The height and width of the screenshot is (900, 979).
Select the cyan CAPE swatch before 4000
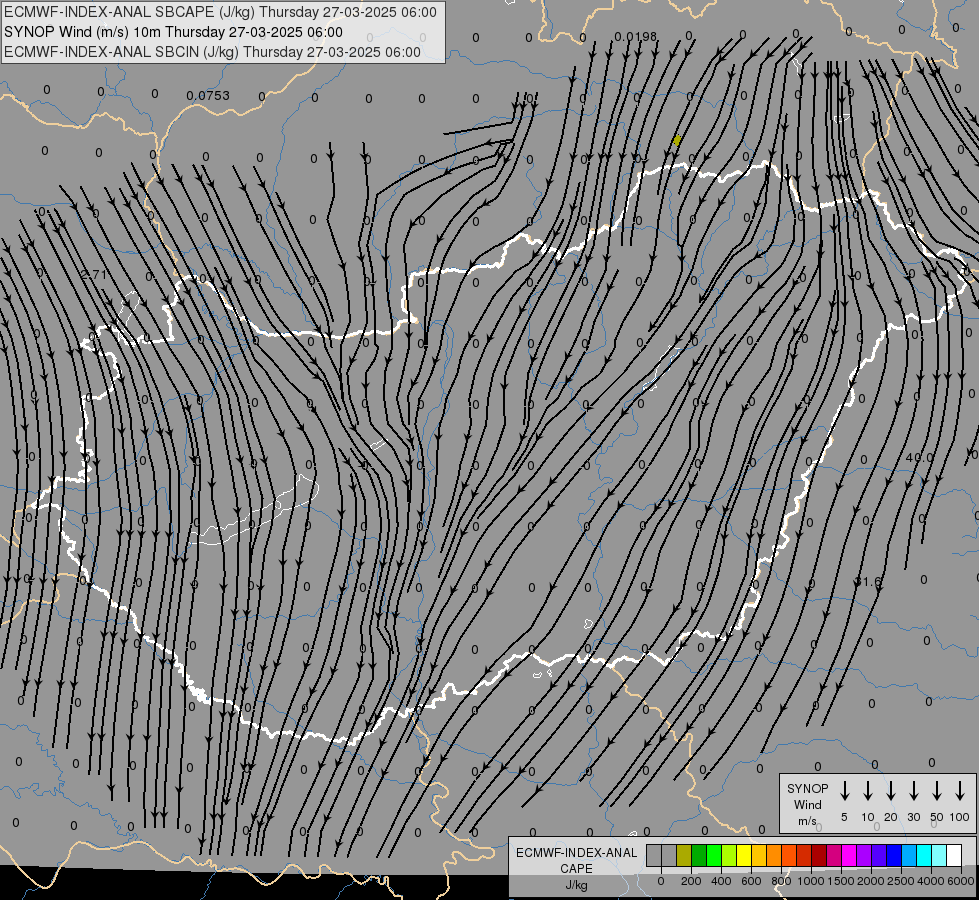tap(924, 856)
